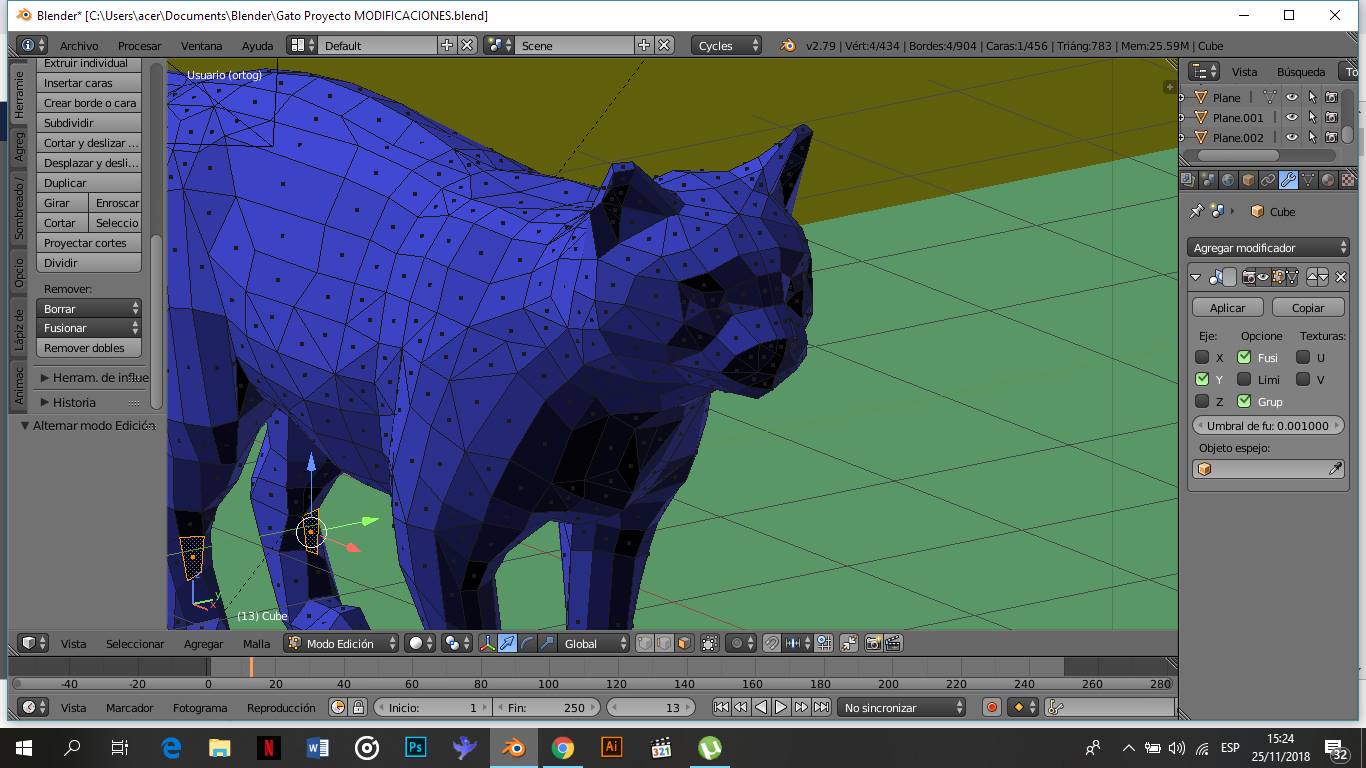Image resolution: width=1366 pixels, height=768 pixels.
Task: Enable the U texture checkbox
Action: [x=1303, y=357]
